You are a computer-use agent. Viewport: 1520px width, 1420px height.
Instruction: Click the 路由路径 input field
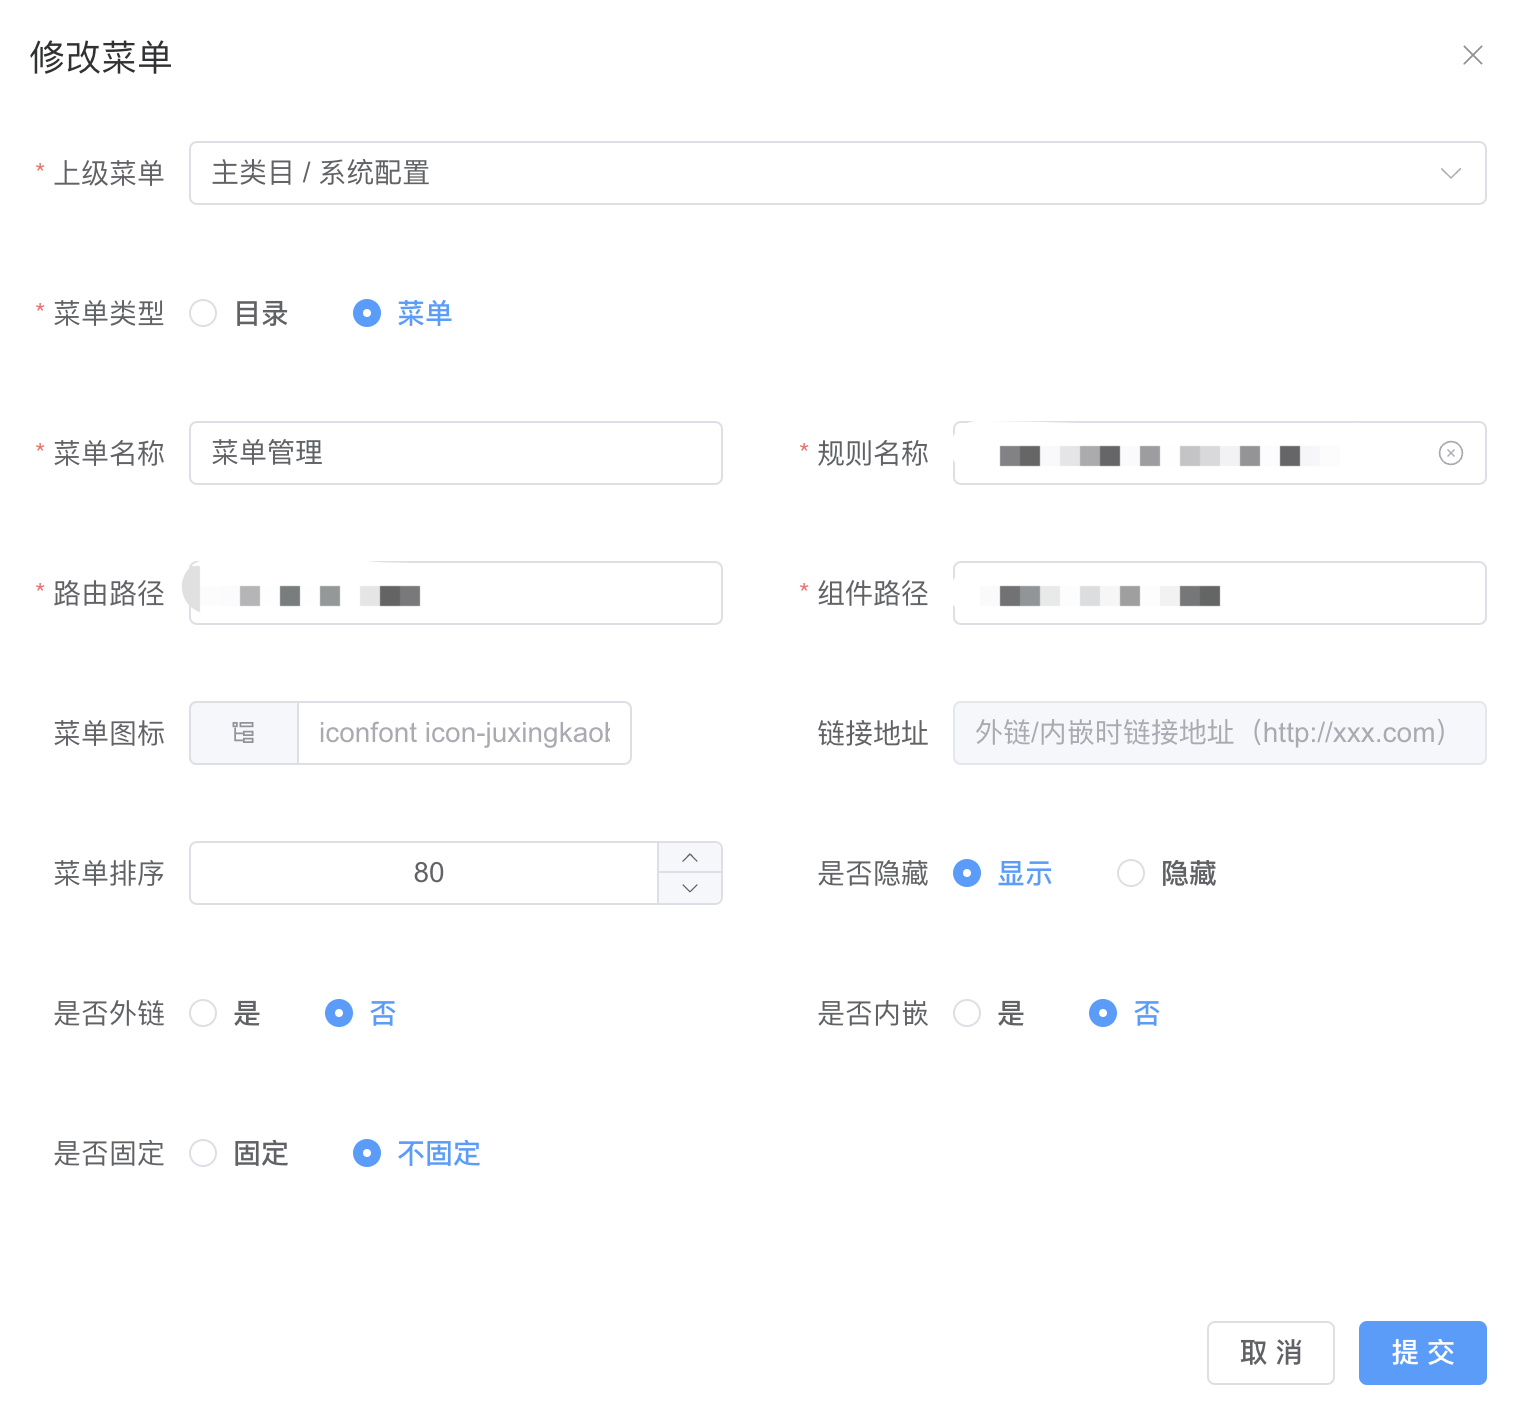(x=456, y=593)
